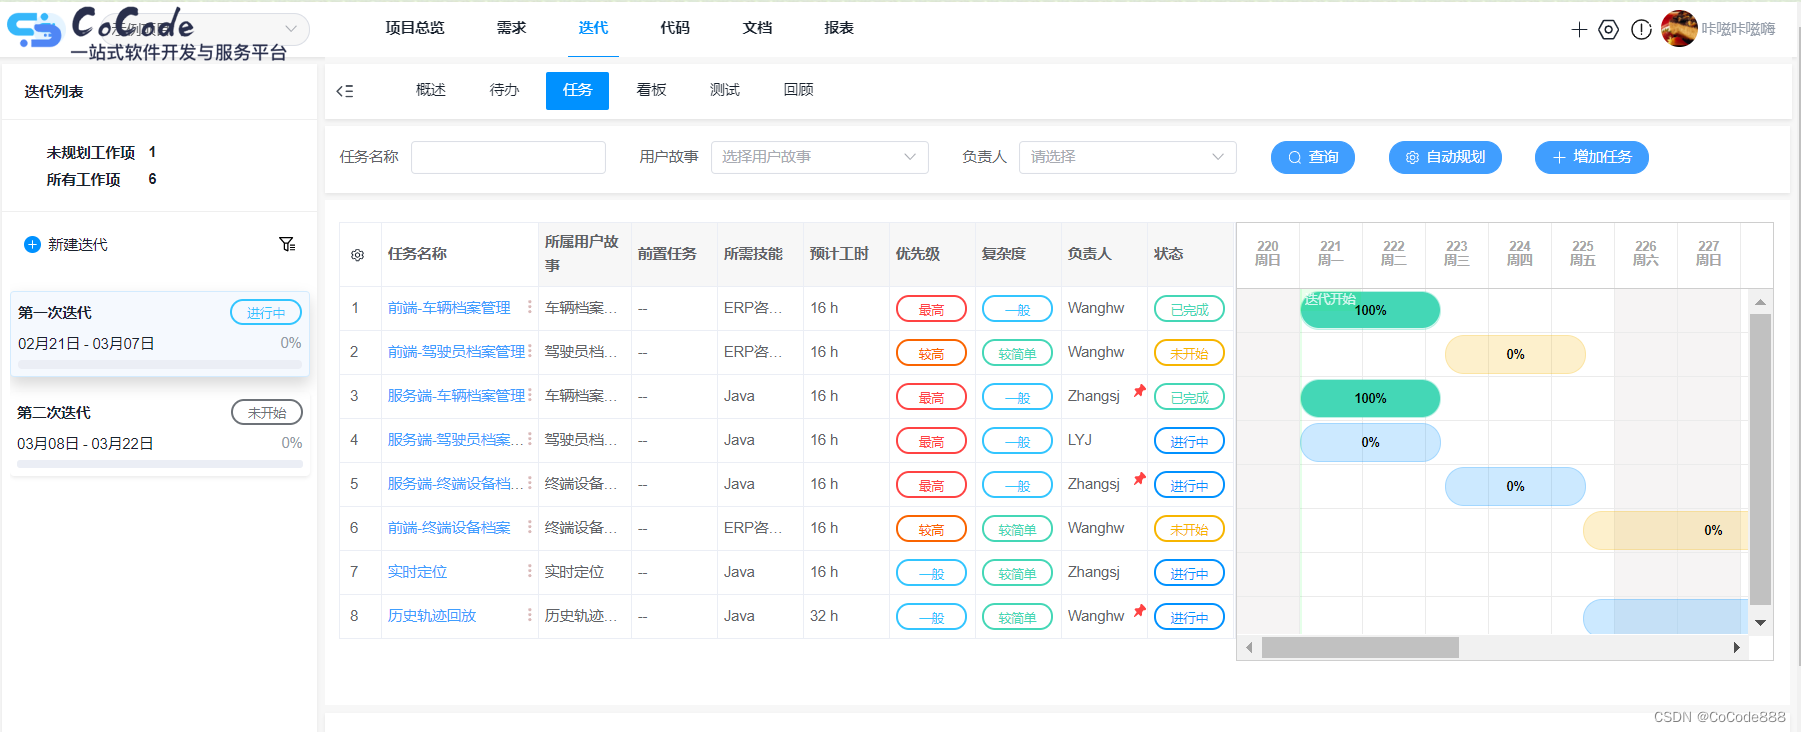Open the row menu dots for 前端-车辆档案管理
Image resolution: width=1801 pixels, height=732 pixels.
tap(529, 307)
